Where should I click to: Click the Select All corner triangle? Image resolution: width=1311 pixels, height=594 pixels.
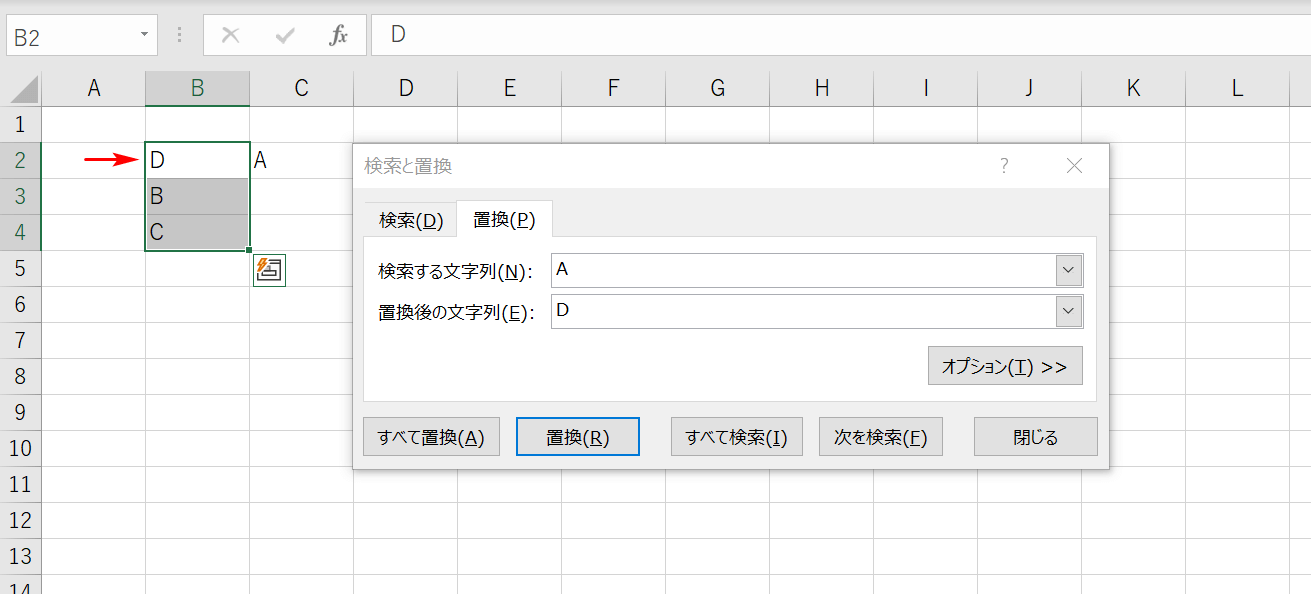(x=24, y=89)
